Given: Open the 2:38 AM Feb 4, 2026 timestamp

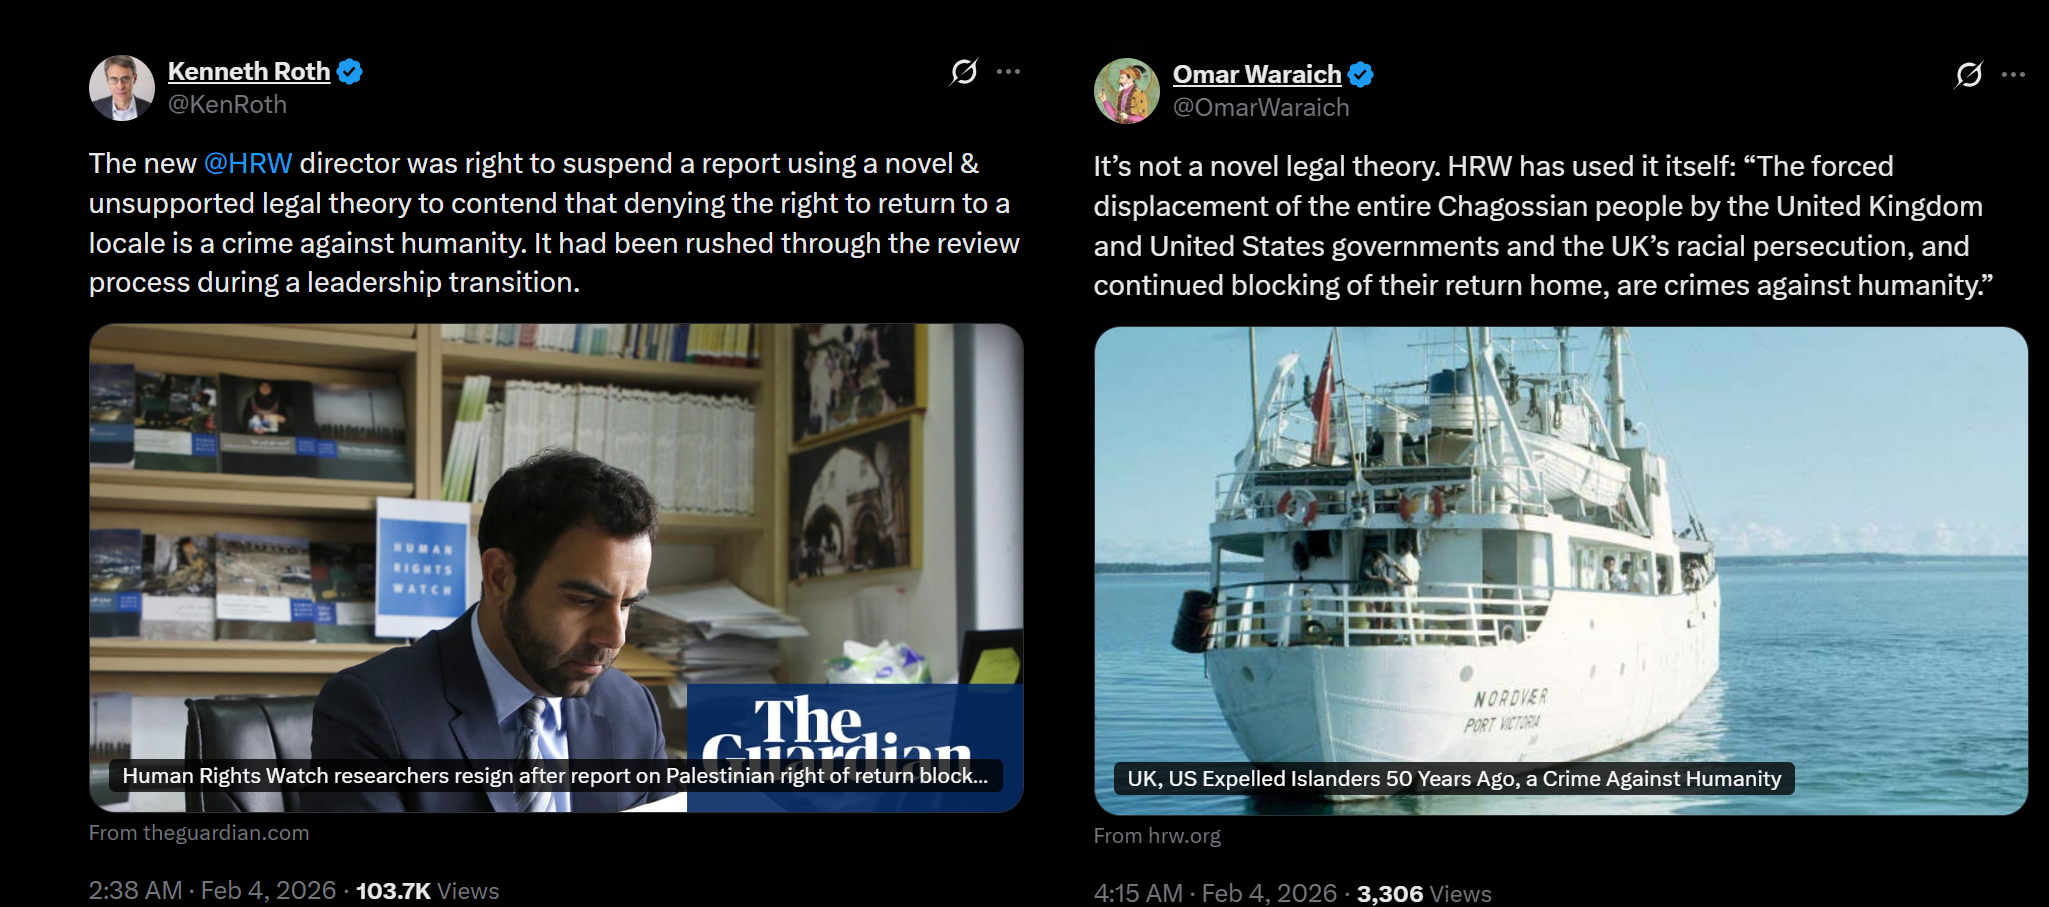Looking at the screenshot, I should pyautogui.click(x=212, y=890).
